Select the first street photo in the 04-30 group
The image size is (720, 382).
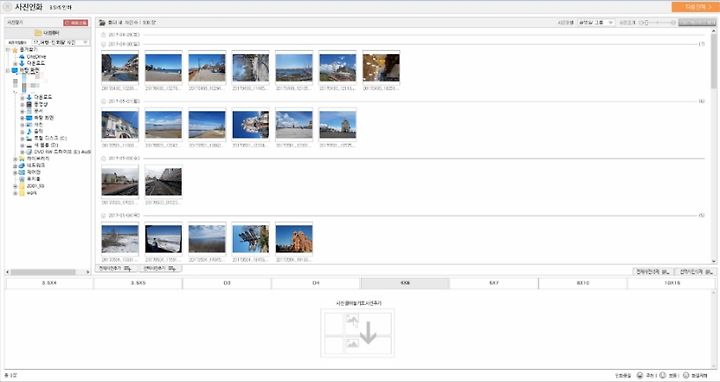tap(120, 67)
